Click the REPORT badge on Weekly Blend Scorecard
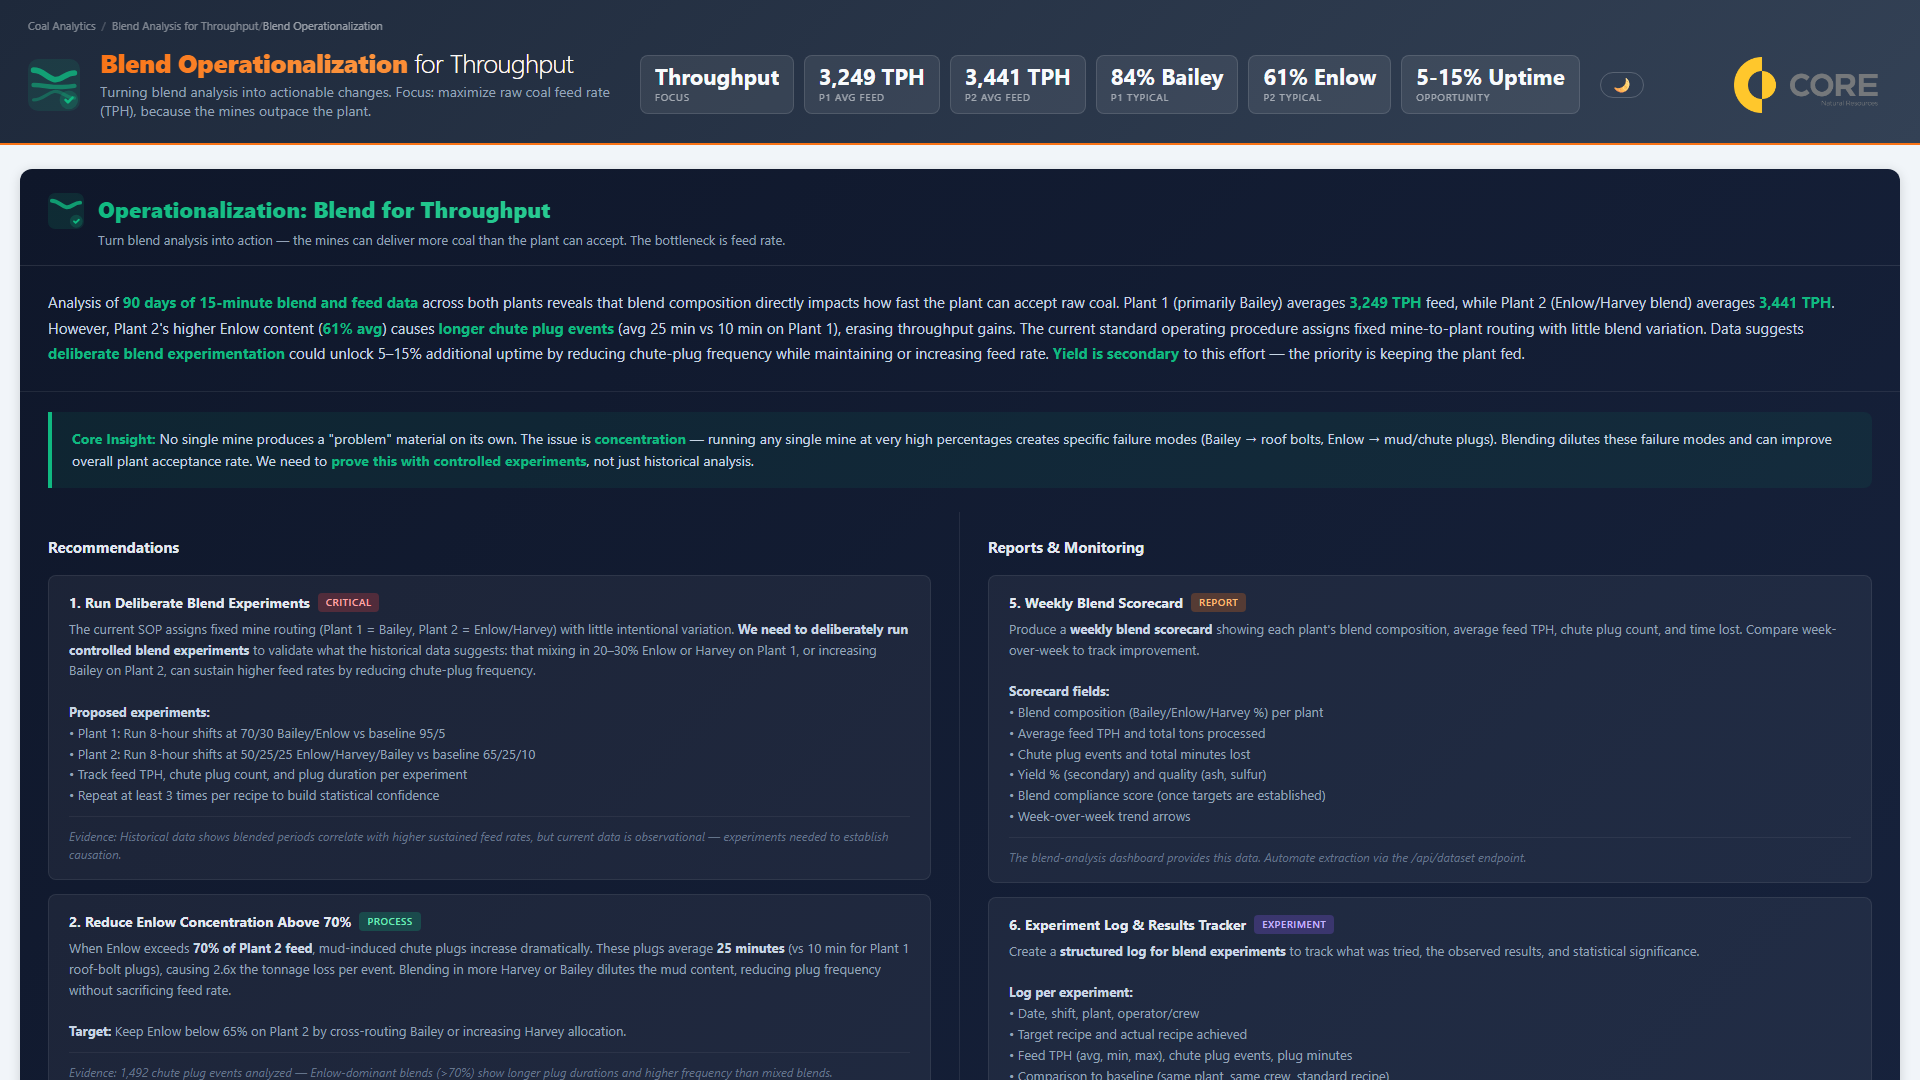Viewport: 1920px width, 1080px height. [1218, 602]
